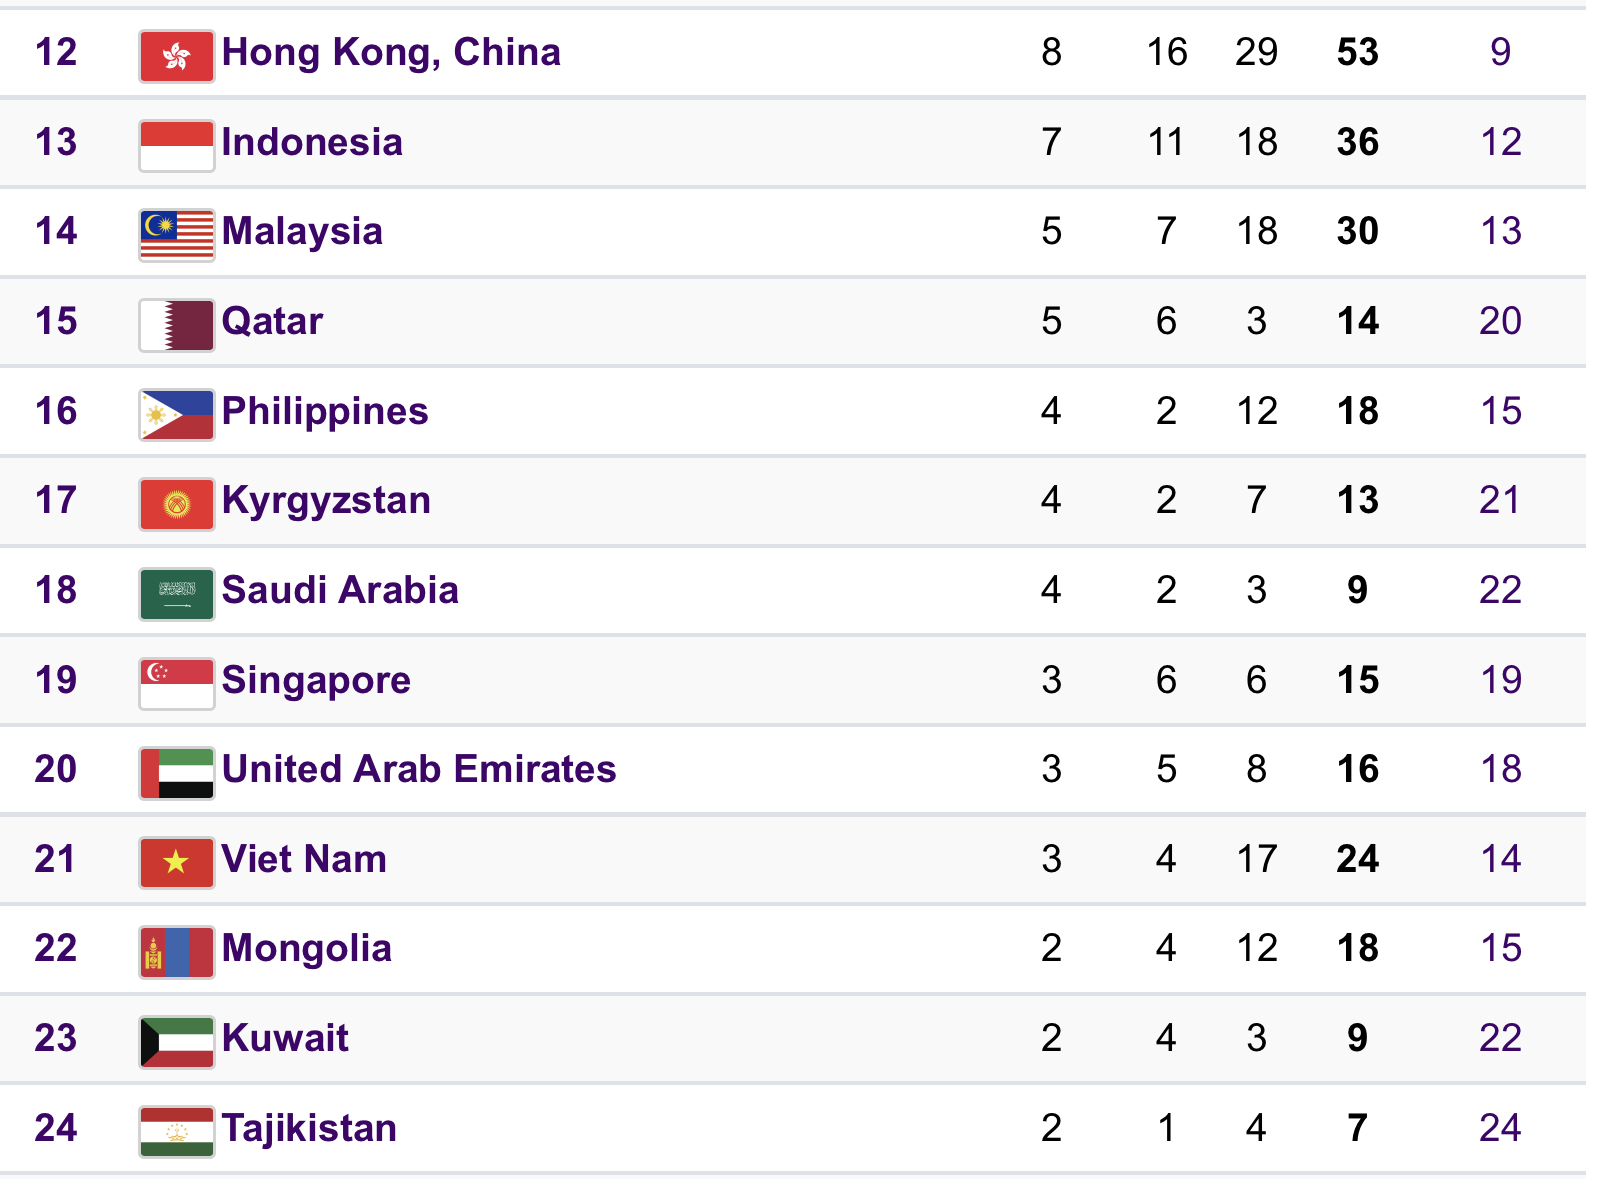1597x1179 pixels.
Task: Click the Kuwait flag icon
Action: (176, 1042)
